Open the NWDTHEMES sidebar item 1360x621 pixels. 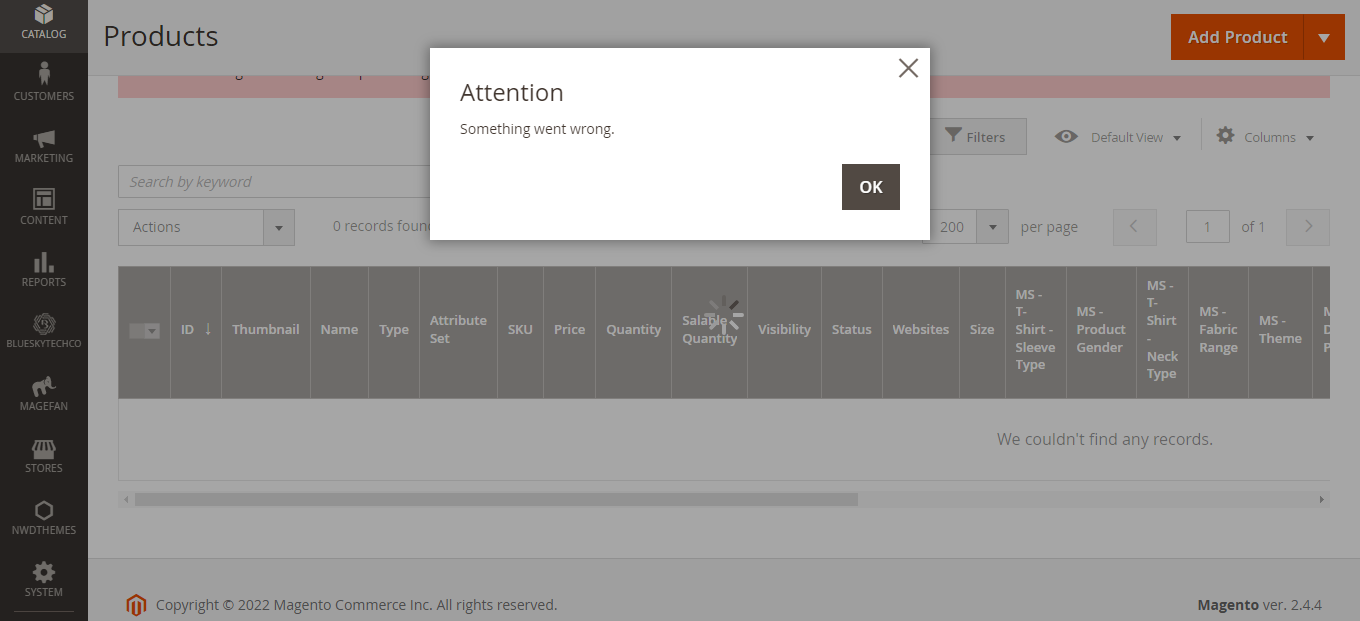click(x=44, y=515)
